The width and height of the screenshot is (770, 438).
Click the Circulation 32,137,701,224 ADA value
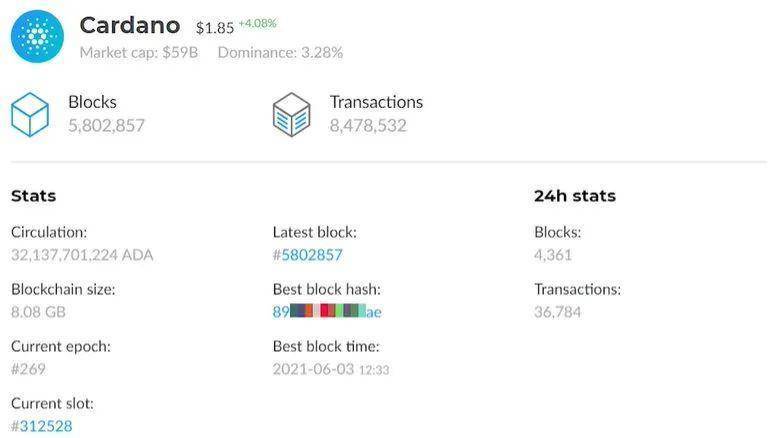[x=82, y=255]
